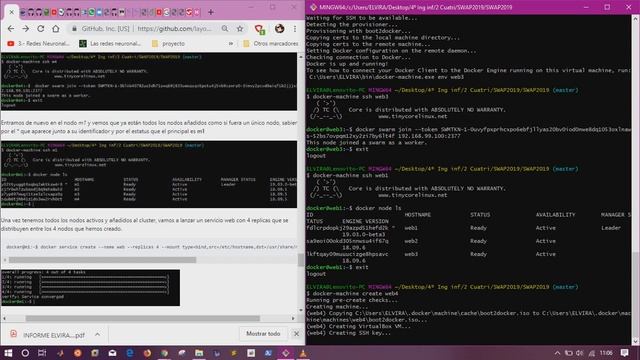Open the 'proyecto' bookmarks folder
The width and height of the screenshot is (640, 360).
(x=168, y=43)
